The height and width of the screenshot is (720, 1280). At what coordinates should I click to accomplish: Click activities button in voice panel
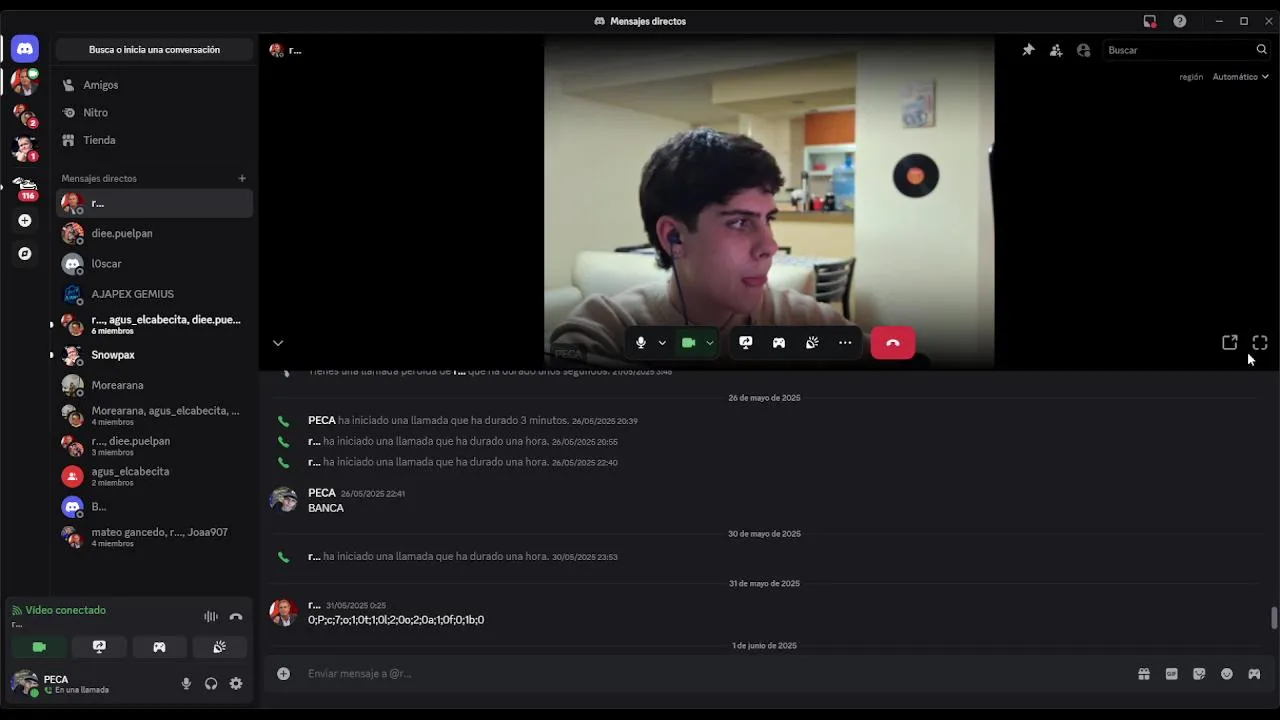[159, 647]
